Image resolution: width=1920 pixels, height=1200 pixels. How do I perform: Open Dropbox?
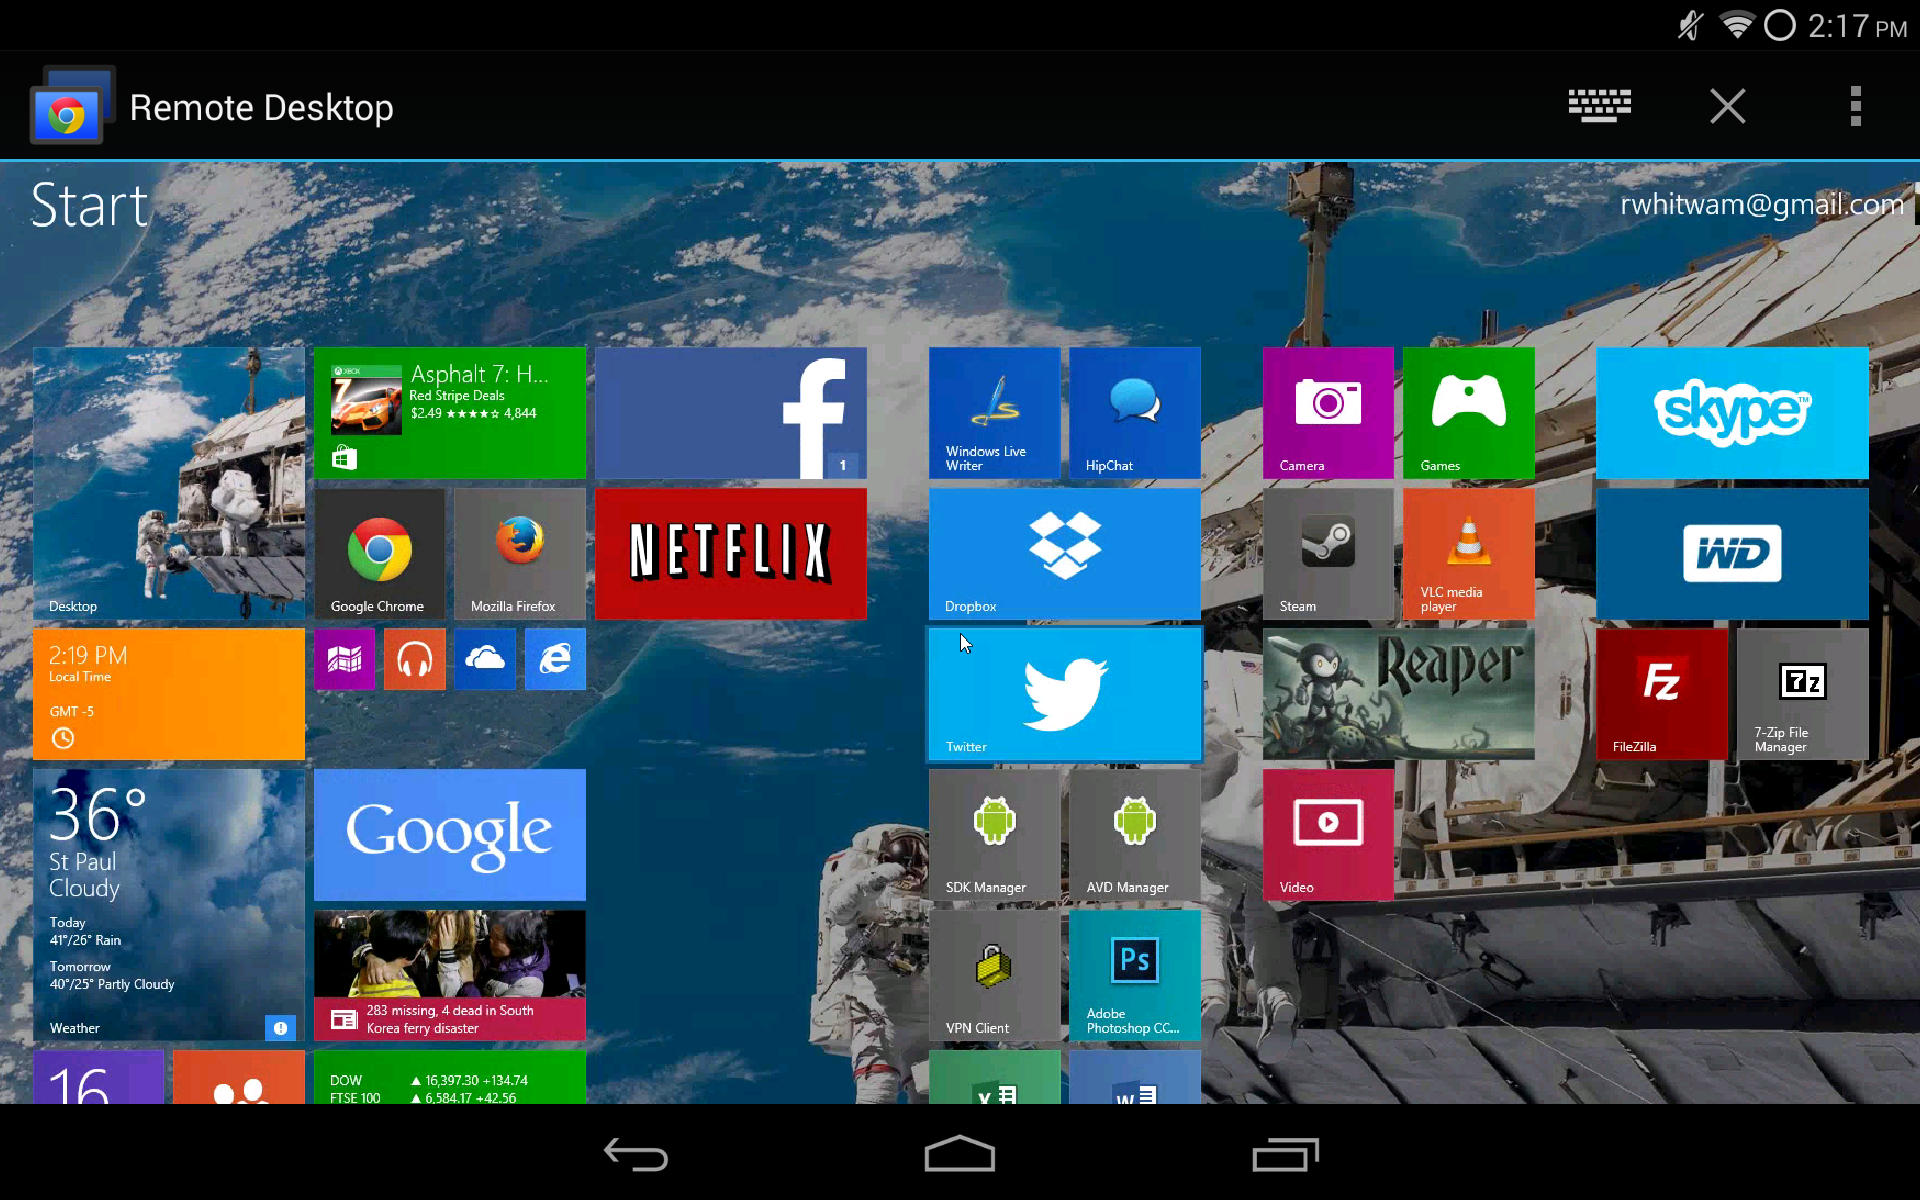coord(1064,554)
